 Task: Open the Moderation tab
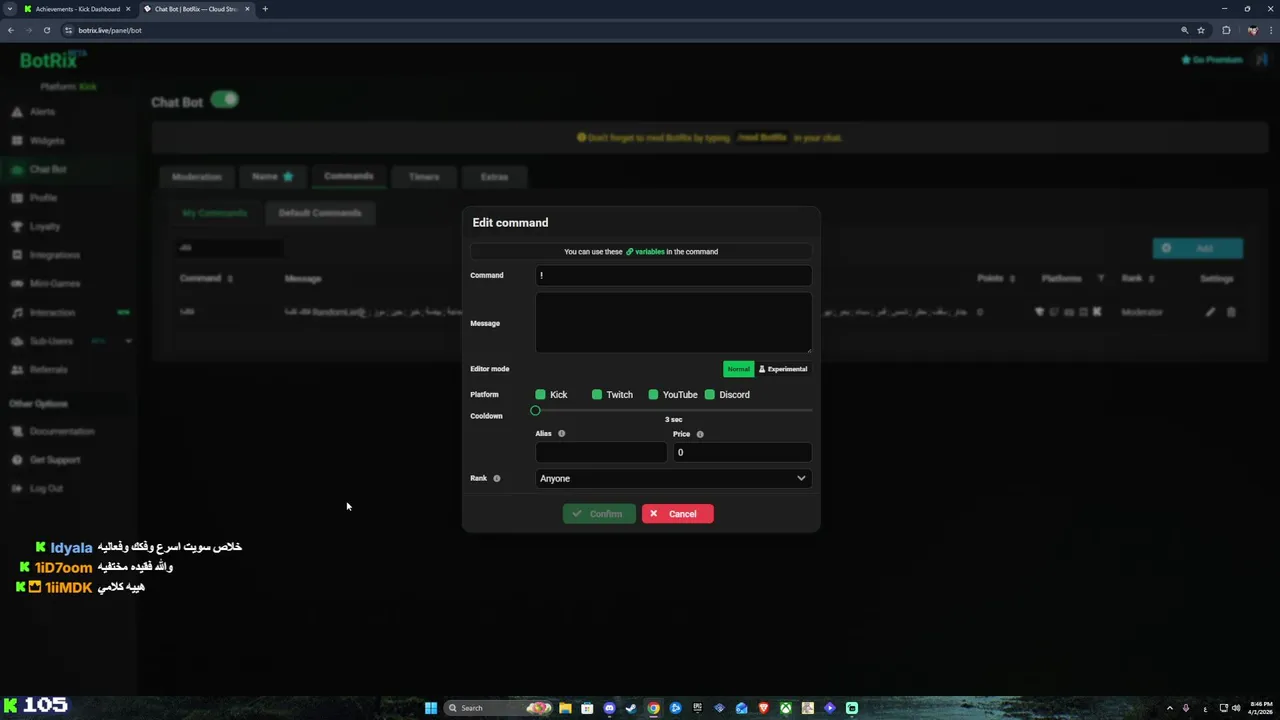197,177
